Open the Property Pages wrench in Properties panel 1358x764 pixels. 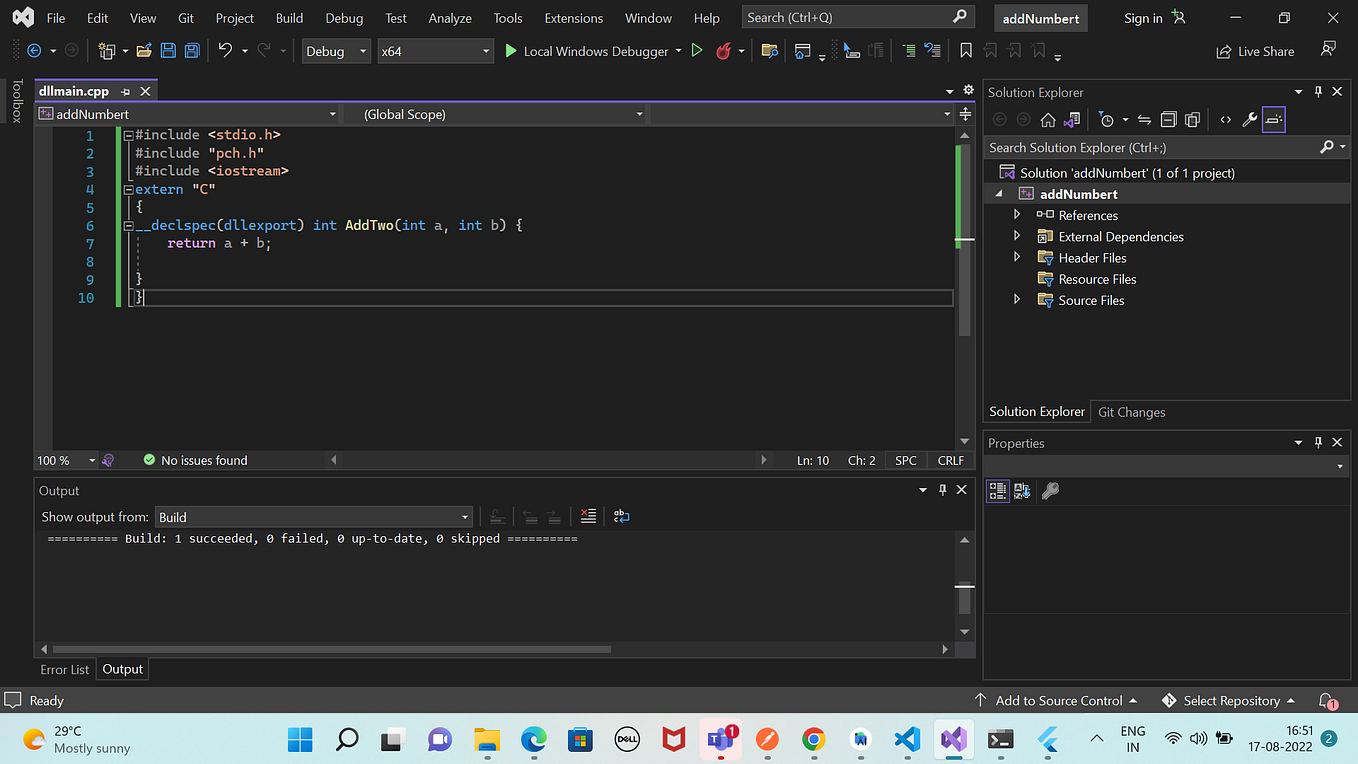coord(1050,491)
